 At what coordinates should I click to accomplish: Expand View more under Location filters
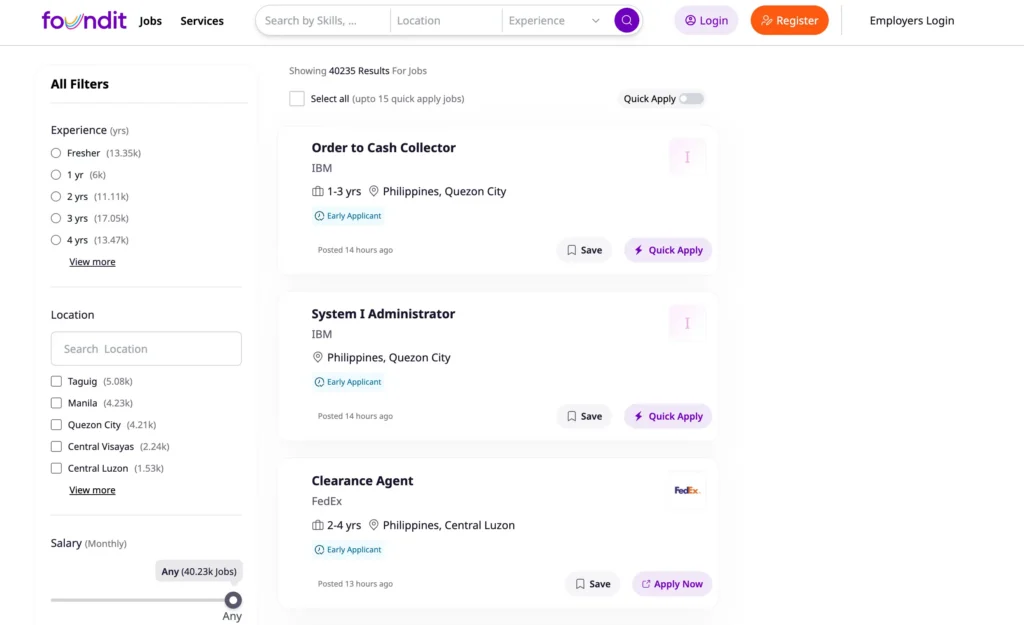pyautogui.click(x=92, y=490)
